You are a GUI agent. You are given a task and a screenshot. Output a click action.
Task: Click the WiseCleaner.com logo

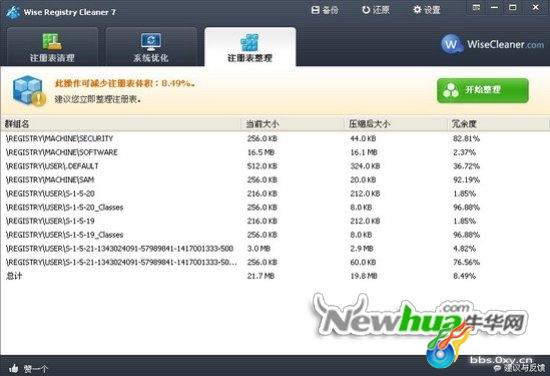492,44
